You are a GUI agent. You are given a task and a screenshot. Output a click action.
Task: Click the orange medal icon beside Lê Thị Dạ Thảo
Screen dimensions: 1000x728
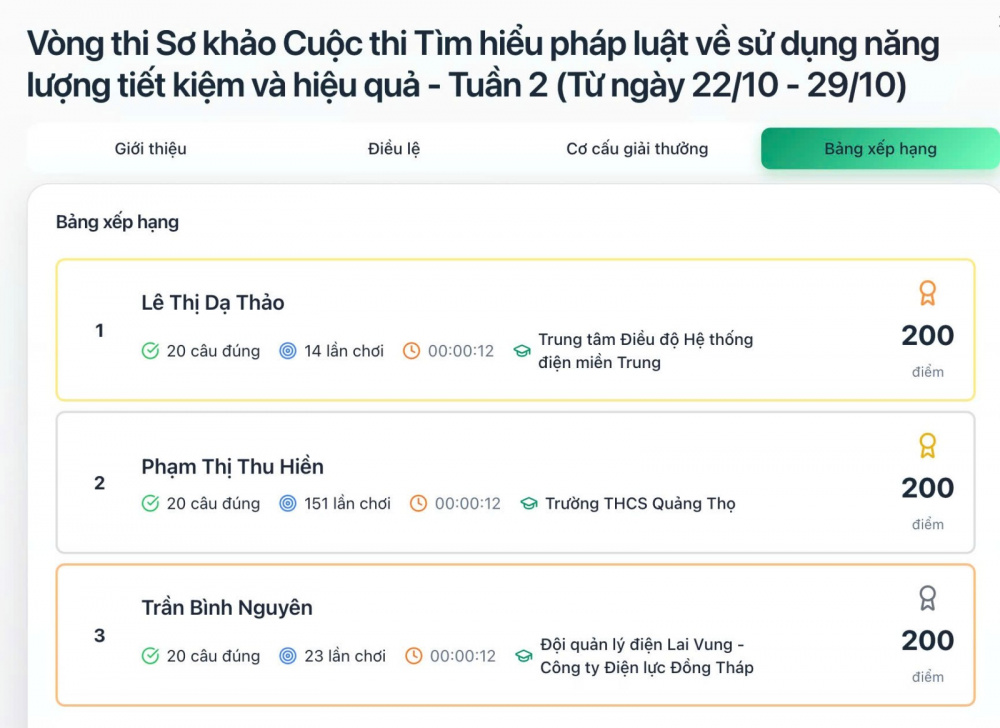(928, 293)
